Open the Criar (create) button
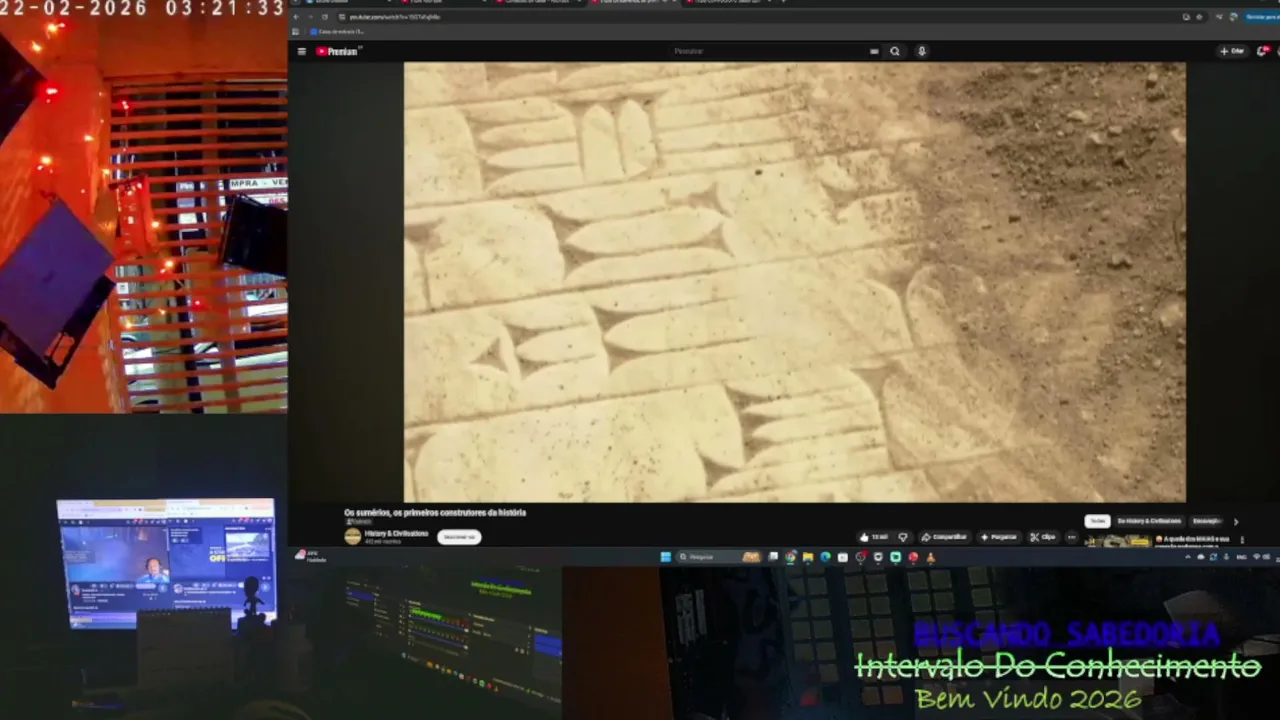 click(1232, 51)
